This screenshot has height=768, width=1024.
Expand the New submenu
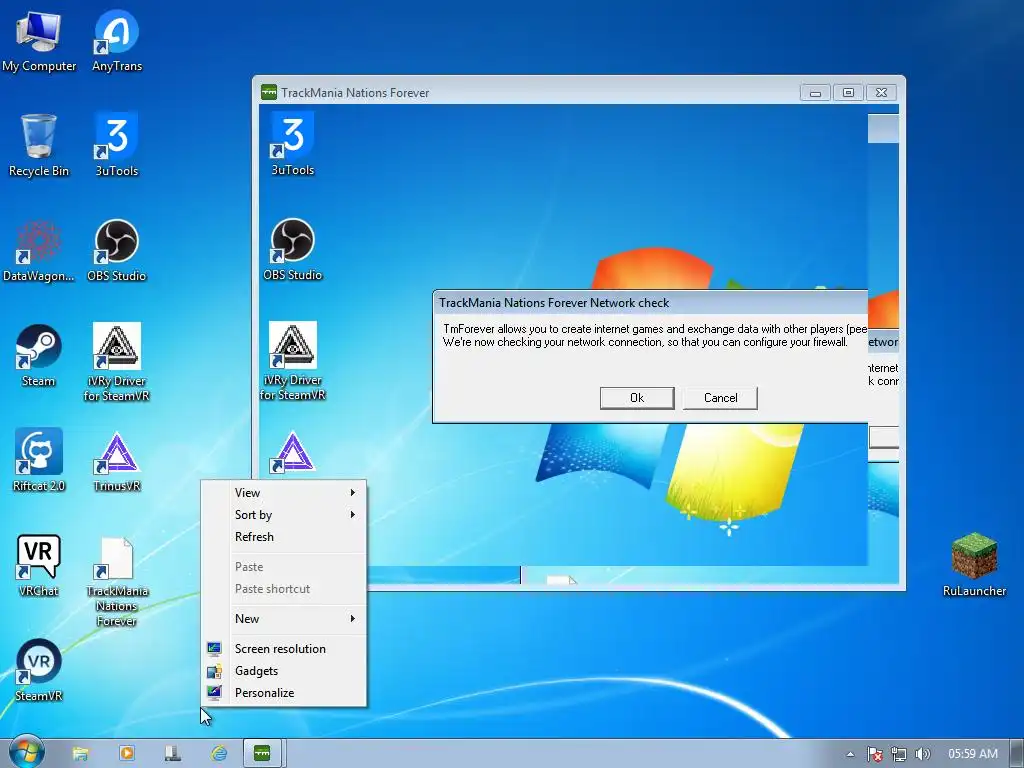pyautogui.click(x=284, y=618)
